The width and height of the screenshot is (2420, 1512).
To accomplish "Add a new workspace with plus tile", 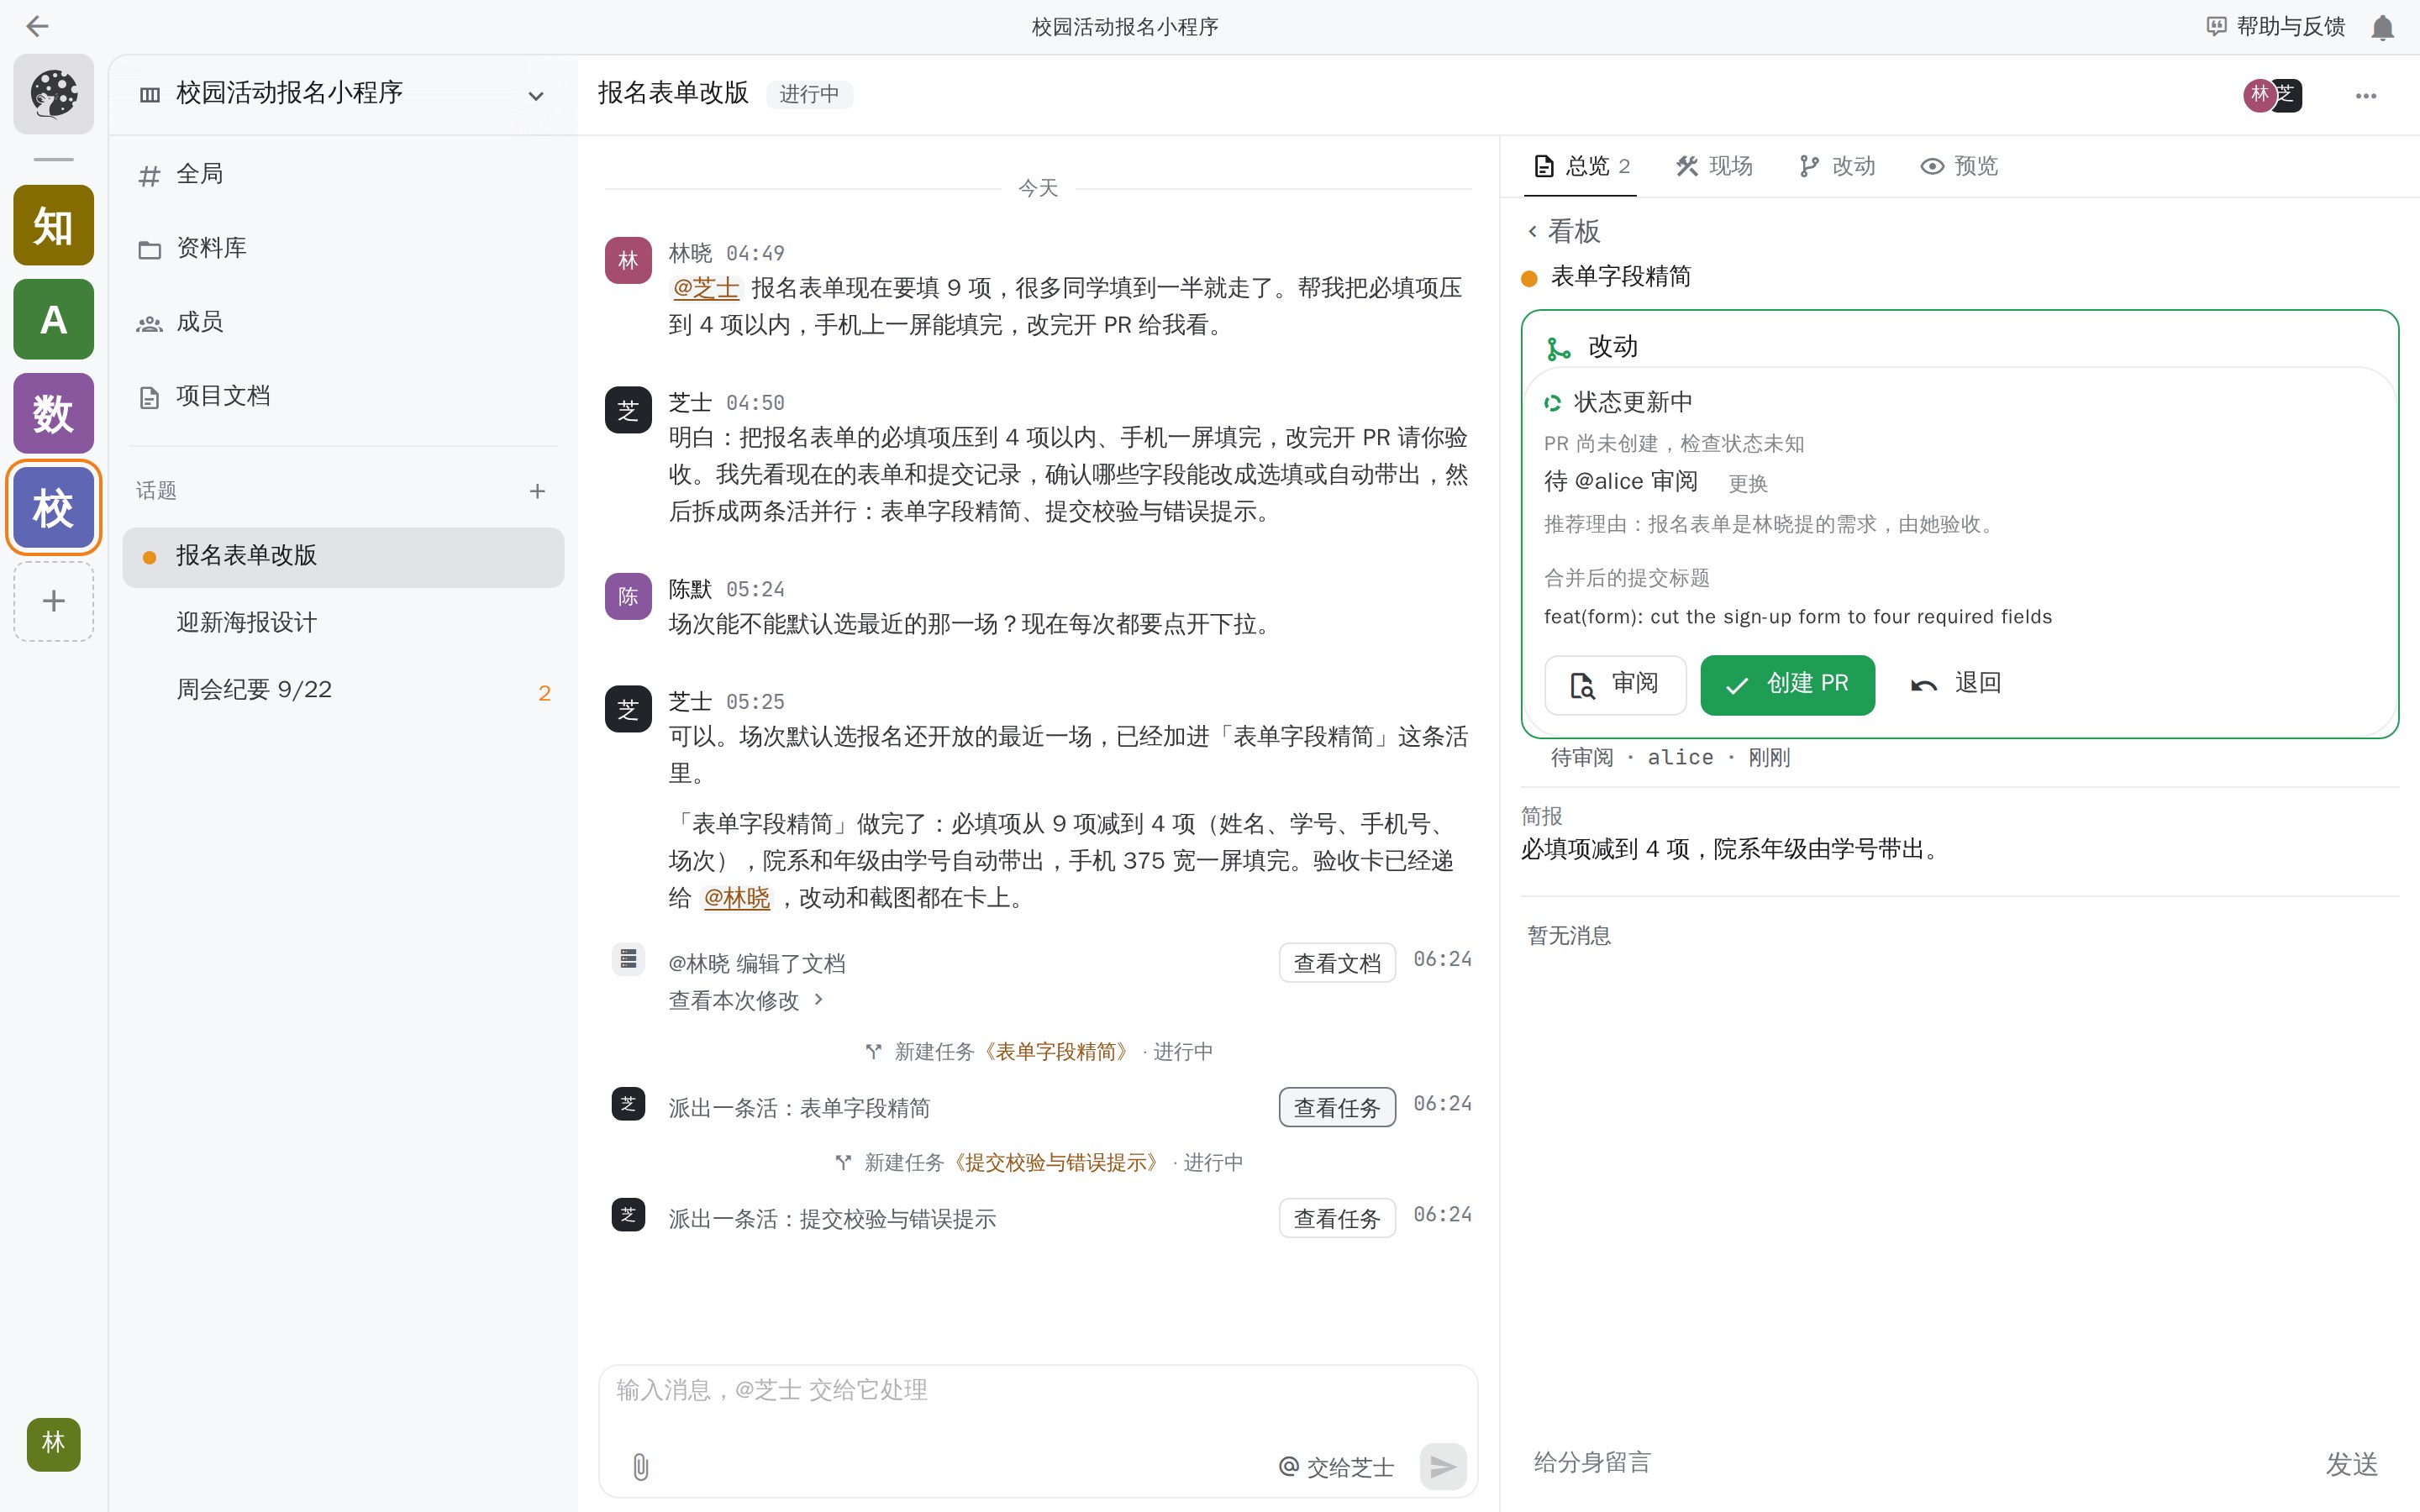I will click(54, 601).
